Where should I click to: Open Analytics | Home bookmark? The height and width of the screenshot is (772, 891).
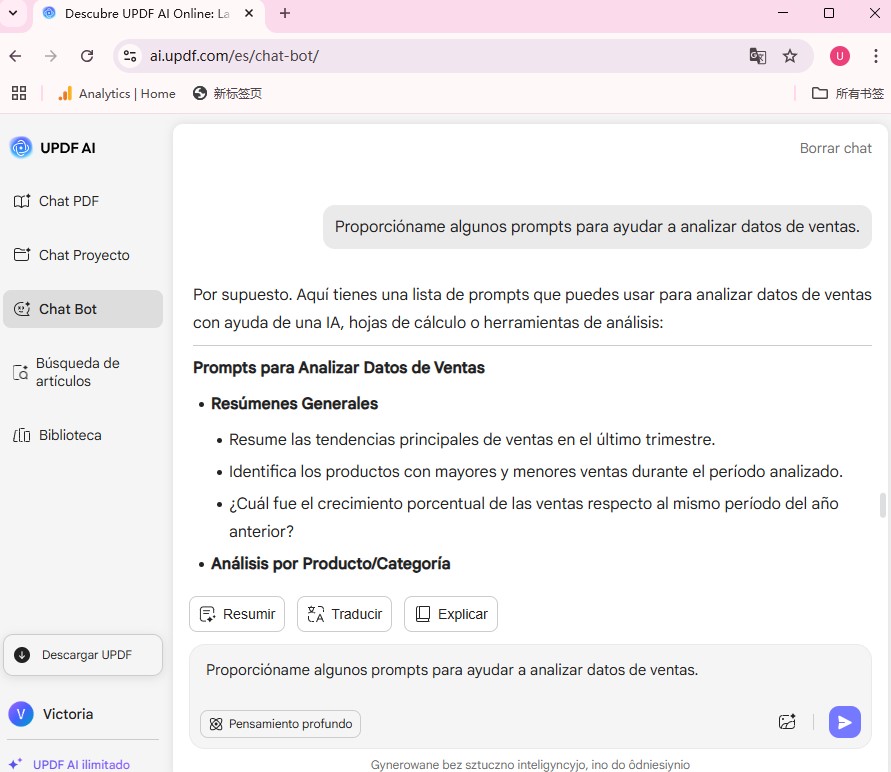point(116,93)
